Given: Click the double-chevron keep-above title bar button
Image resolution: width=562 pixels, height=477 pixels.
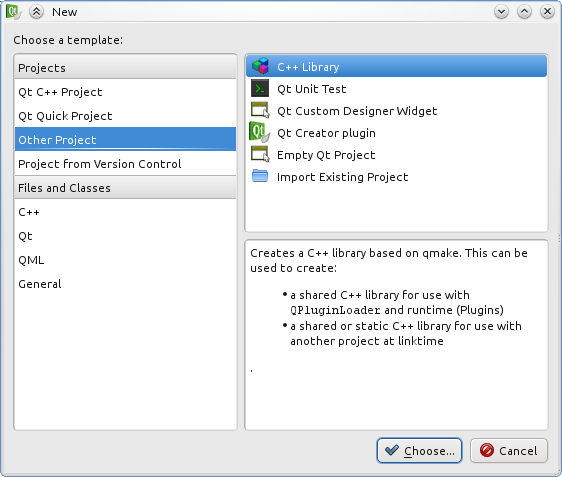Looking at the screenshot, I should click(36, 12).
